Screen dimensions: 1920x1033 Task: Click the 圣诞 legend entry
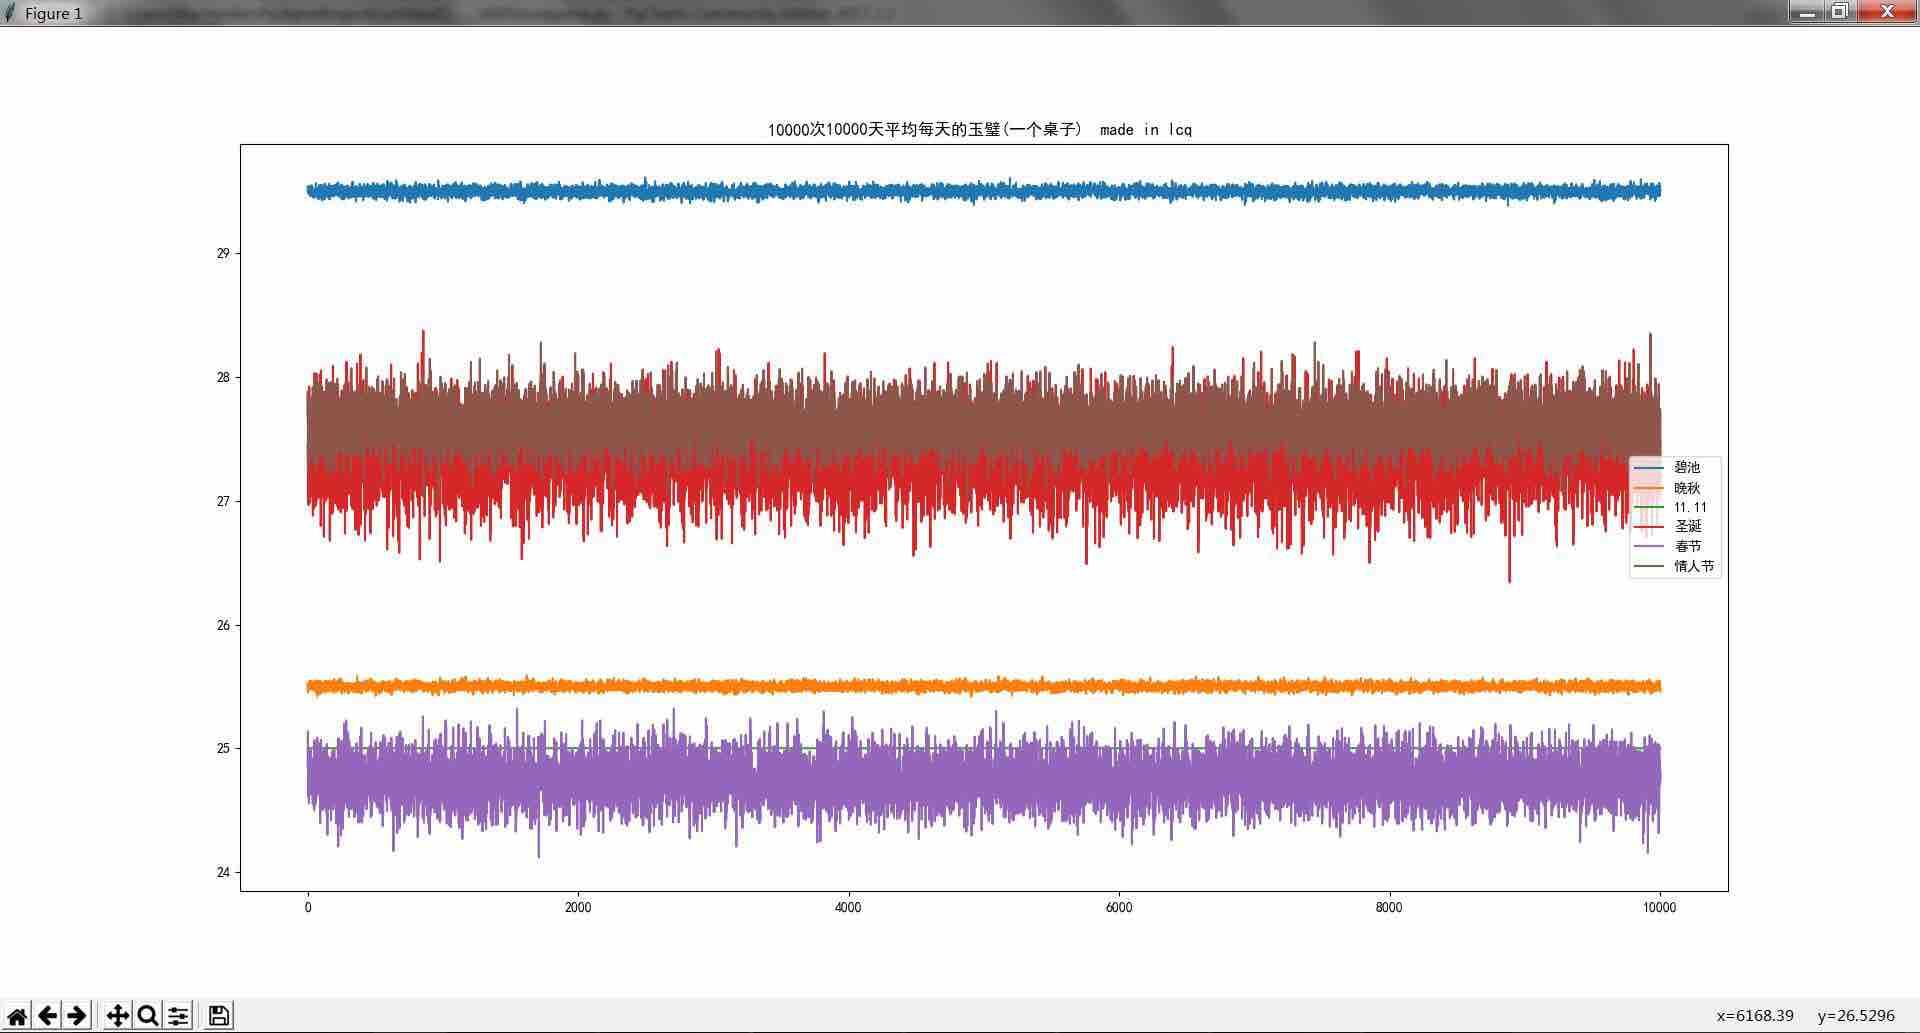coord(1687,526)
